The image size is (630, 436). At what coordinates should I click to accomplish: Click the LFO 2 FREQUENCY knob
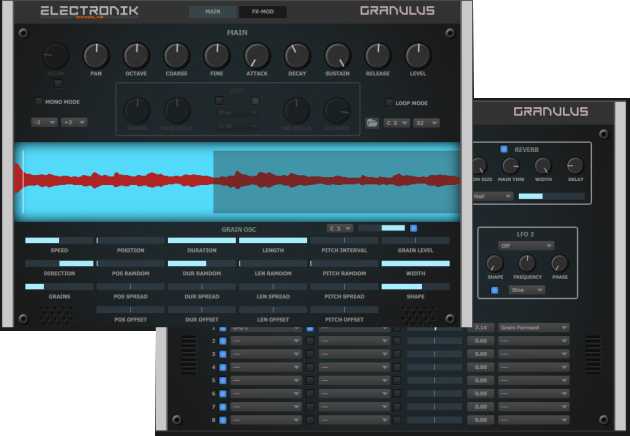(x=527, y=264)
